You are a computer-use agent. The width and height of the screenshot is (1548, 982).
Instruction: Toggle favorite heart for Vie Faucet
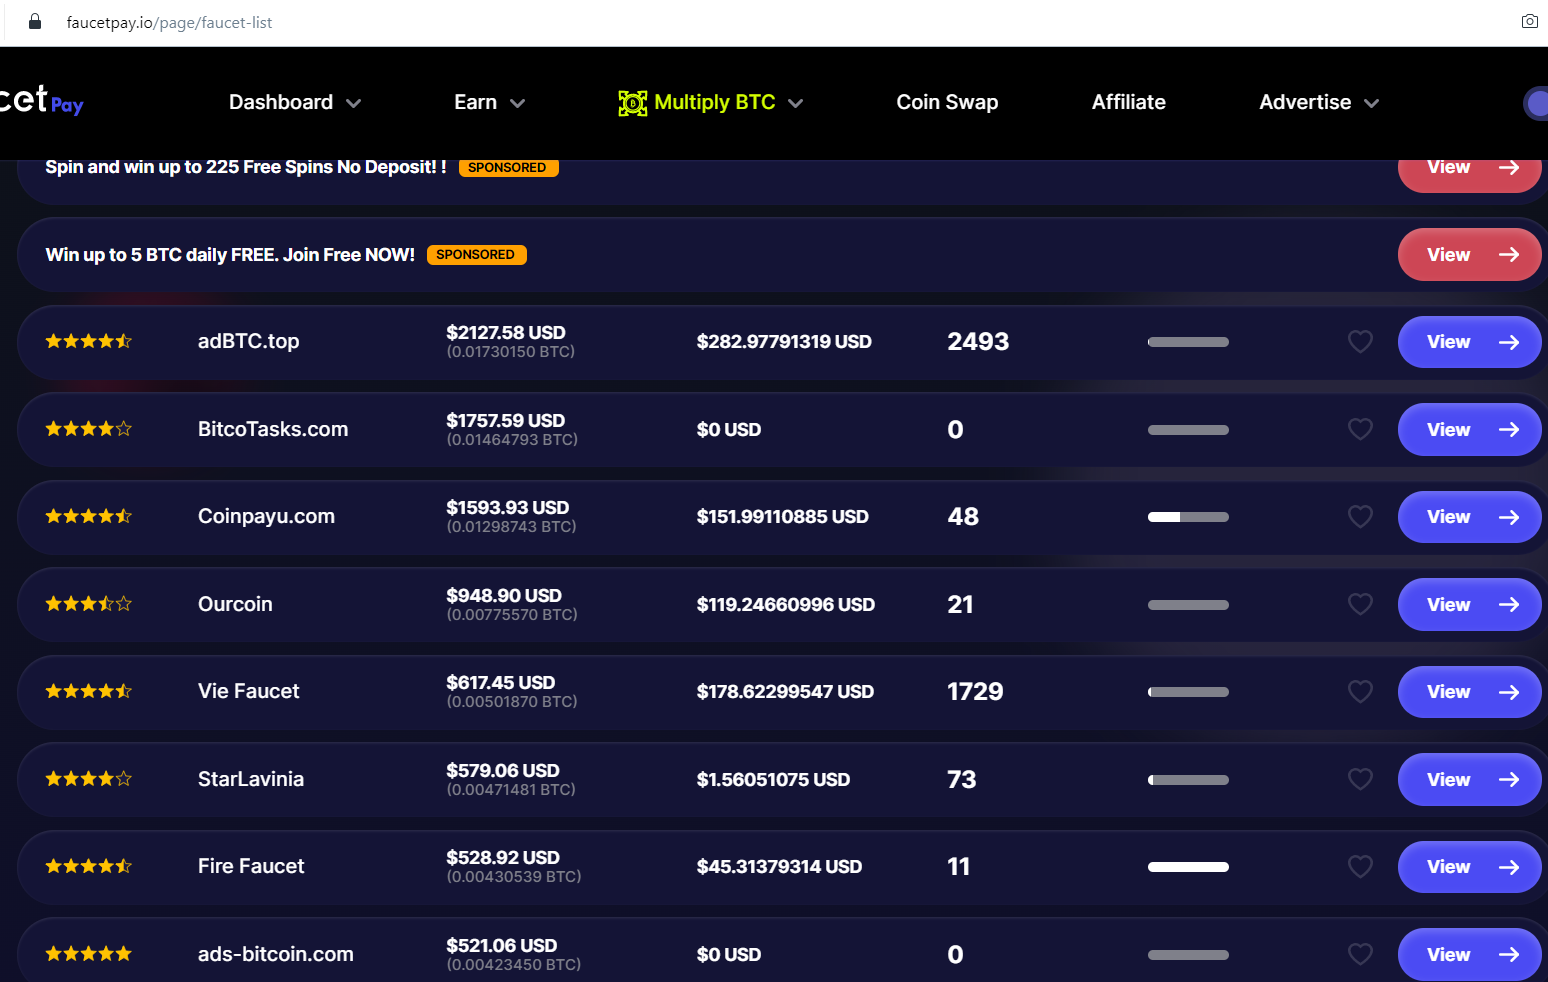(x=1360, y=692)
